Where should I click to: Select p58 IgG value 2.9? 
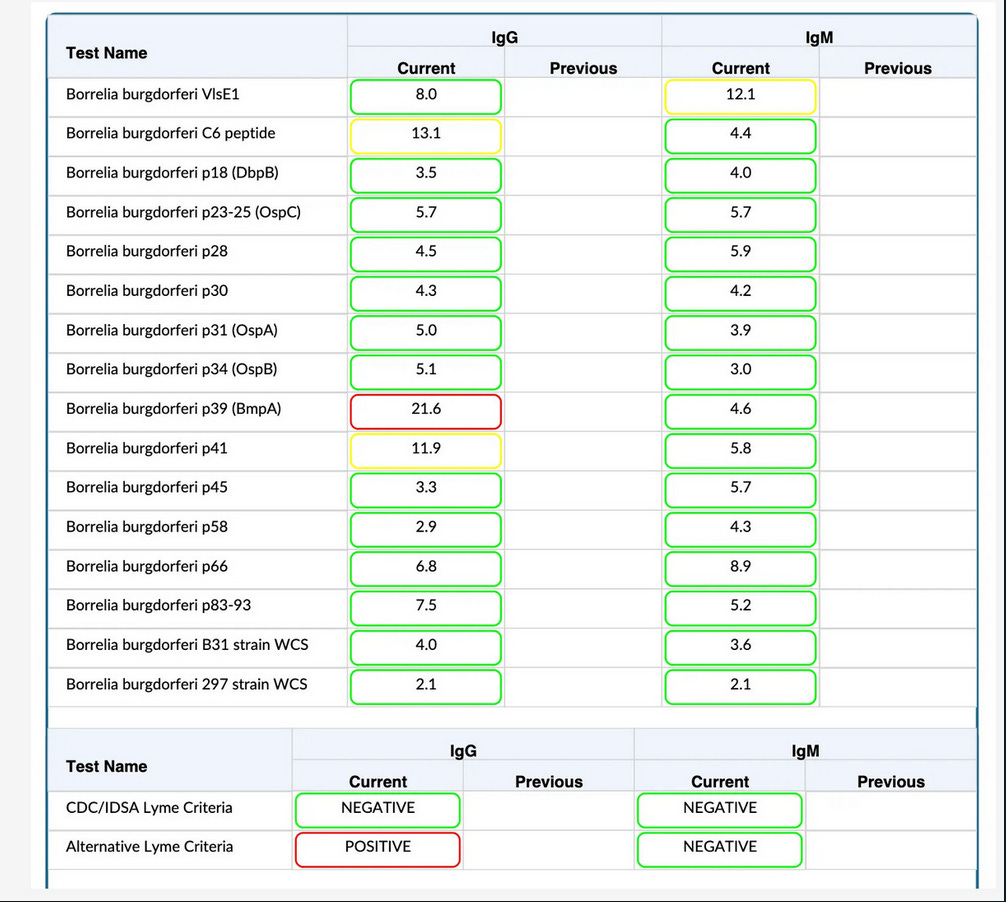426,530
